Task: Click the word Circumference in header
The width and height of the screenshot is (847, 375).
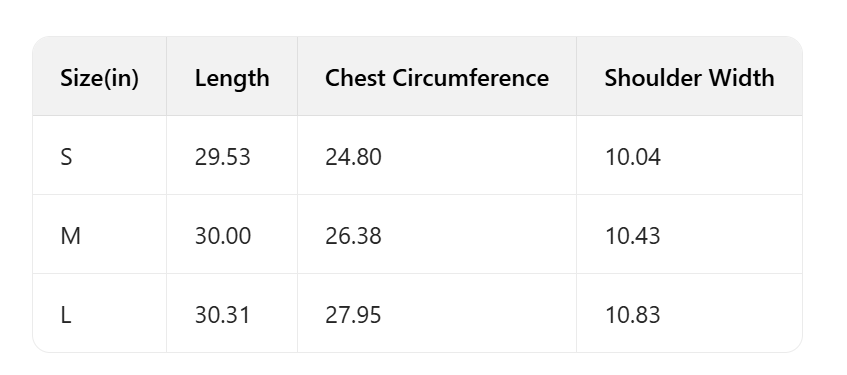Action: [470, 78]
